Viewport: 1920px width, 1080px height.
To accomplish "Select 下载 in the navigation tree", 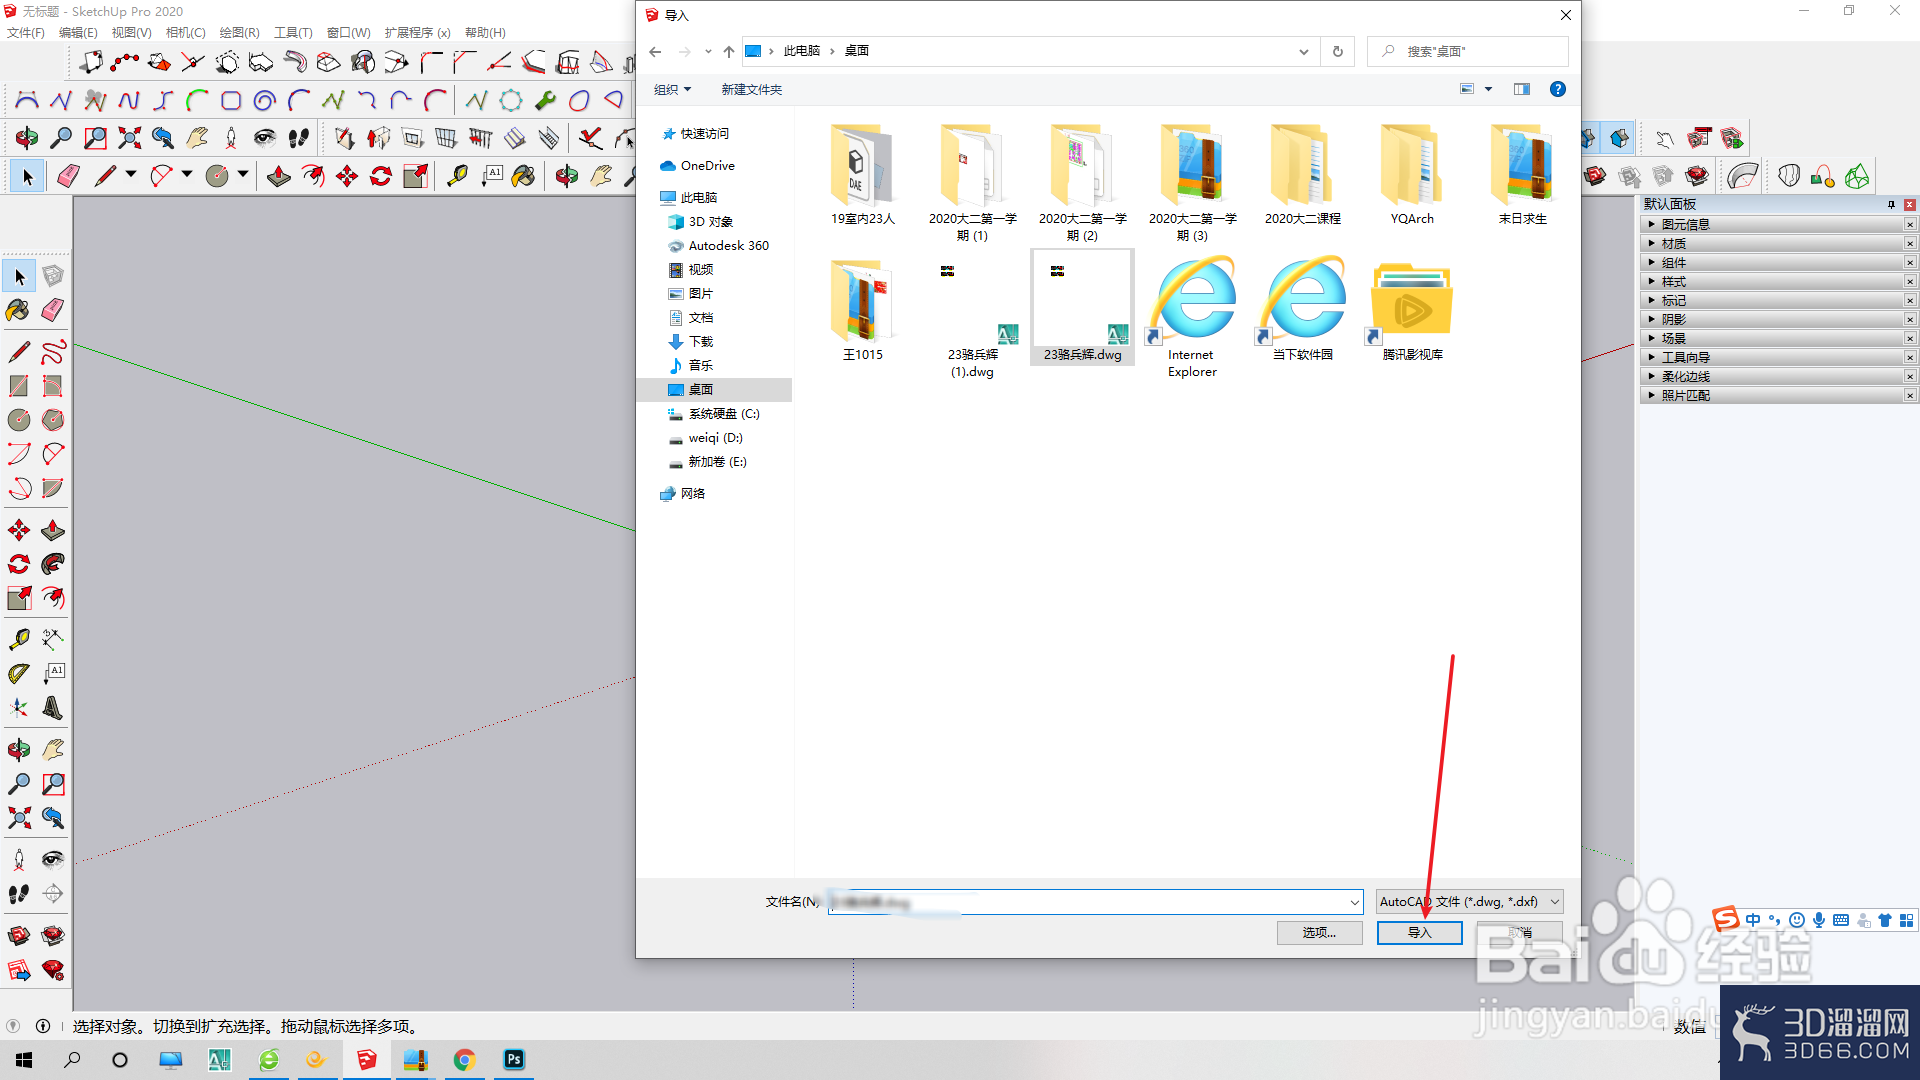I will (701, 342).
